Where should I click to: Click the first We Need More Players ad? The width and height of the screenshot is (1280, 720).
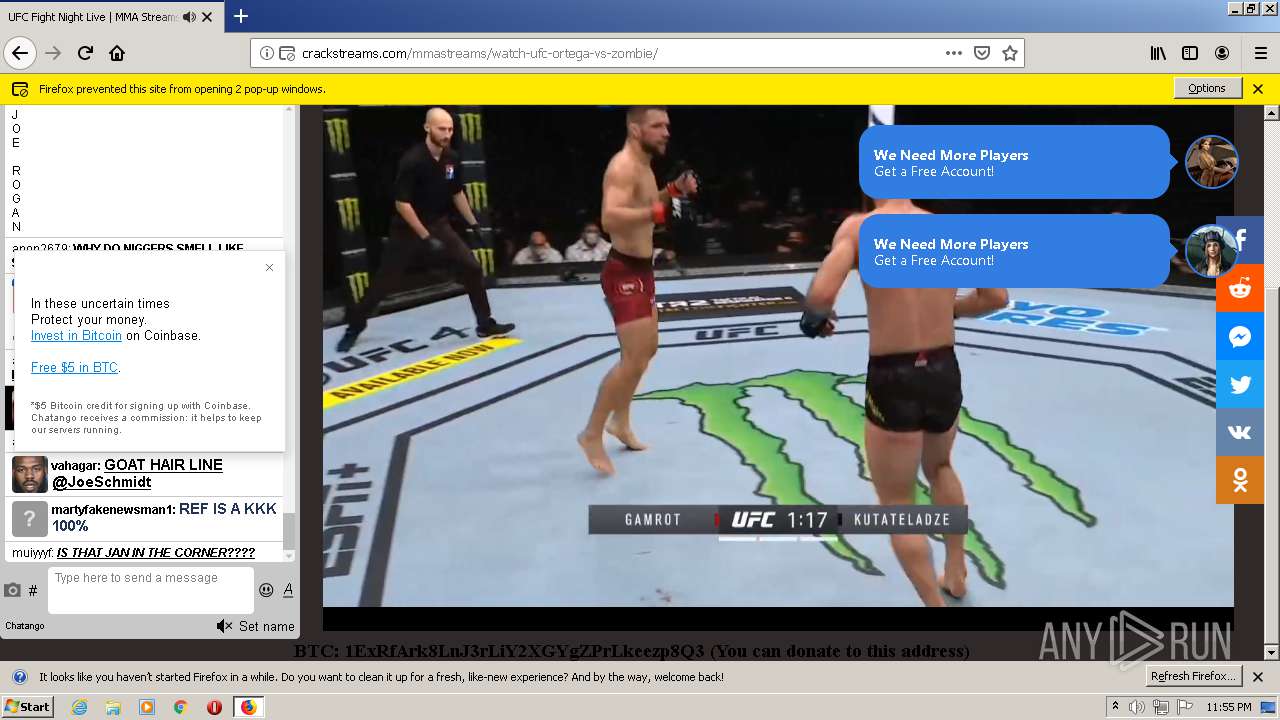[1015, 162]
